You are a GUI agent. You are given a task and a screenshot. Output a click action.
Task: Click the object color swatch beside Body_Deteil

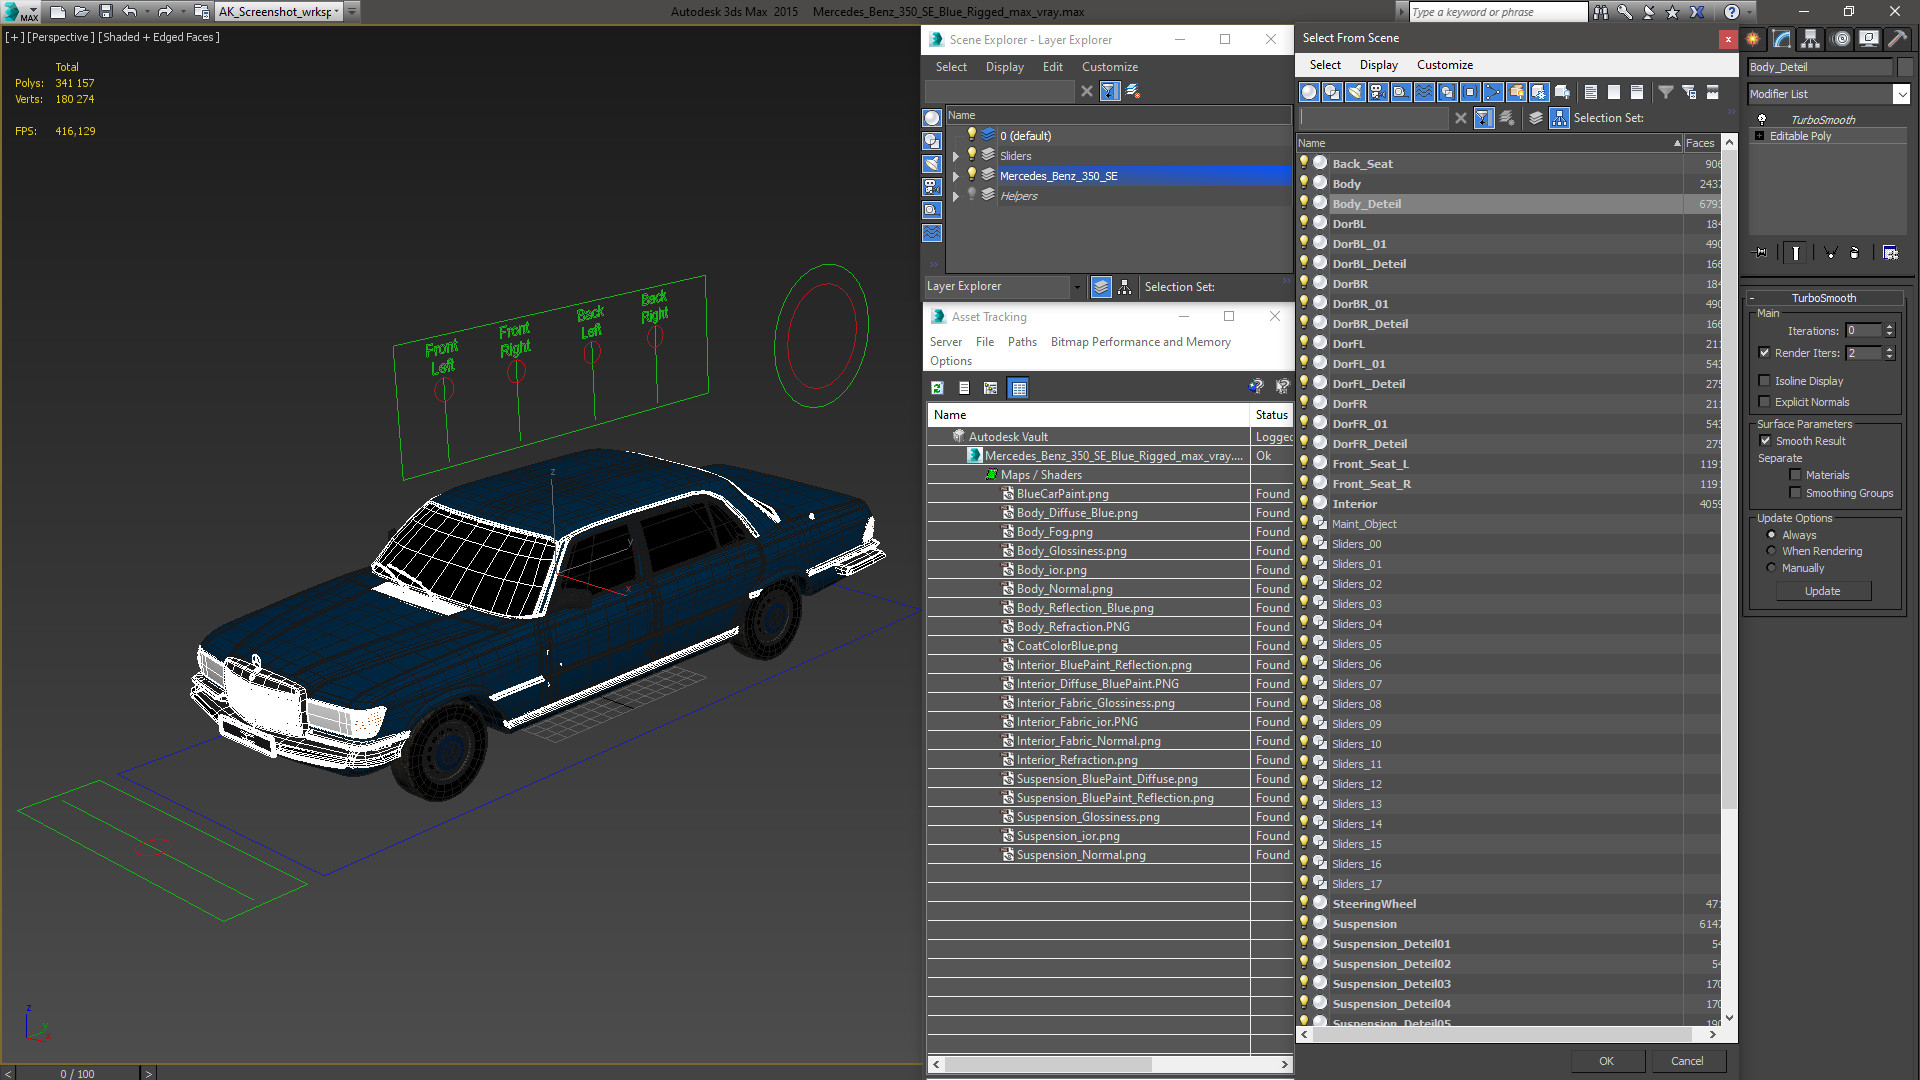(1905, 67)
